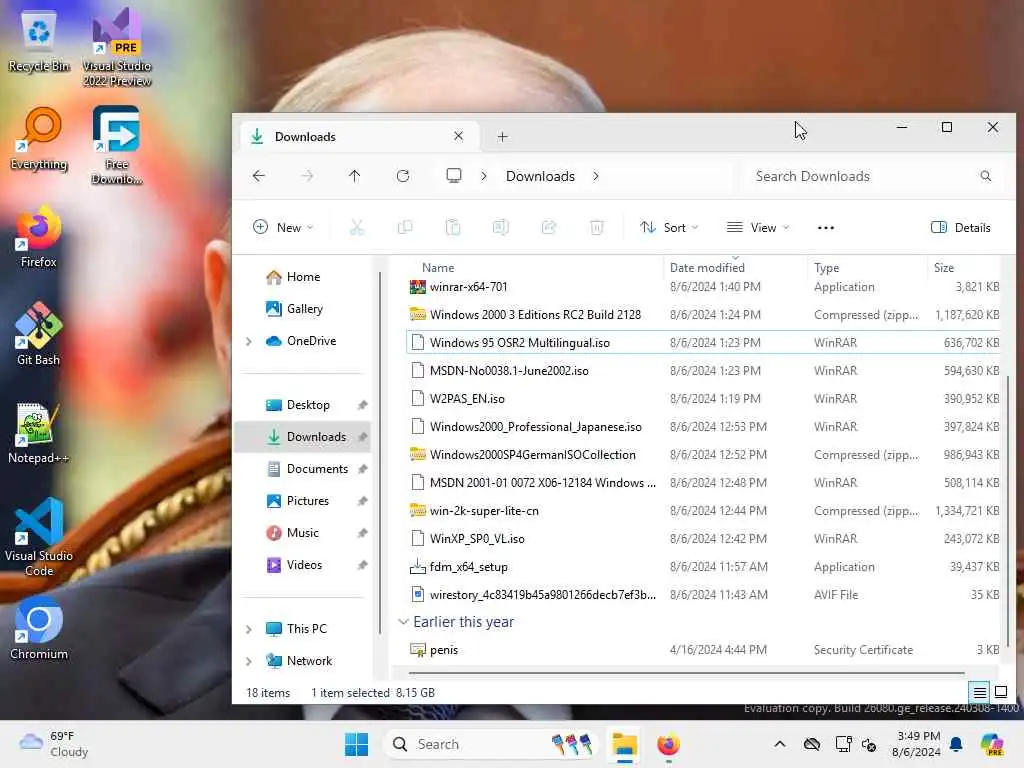Close the Downloads tab

click(x=458, y=136)
